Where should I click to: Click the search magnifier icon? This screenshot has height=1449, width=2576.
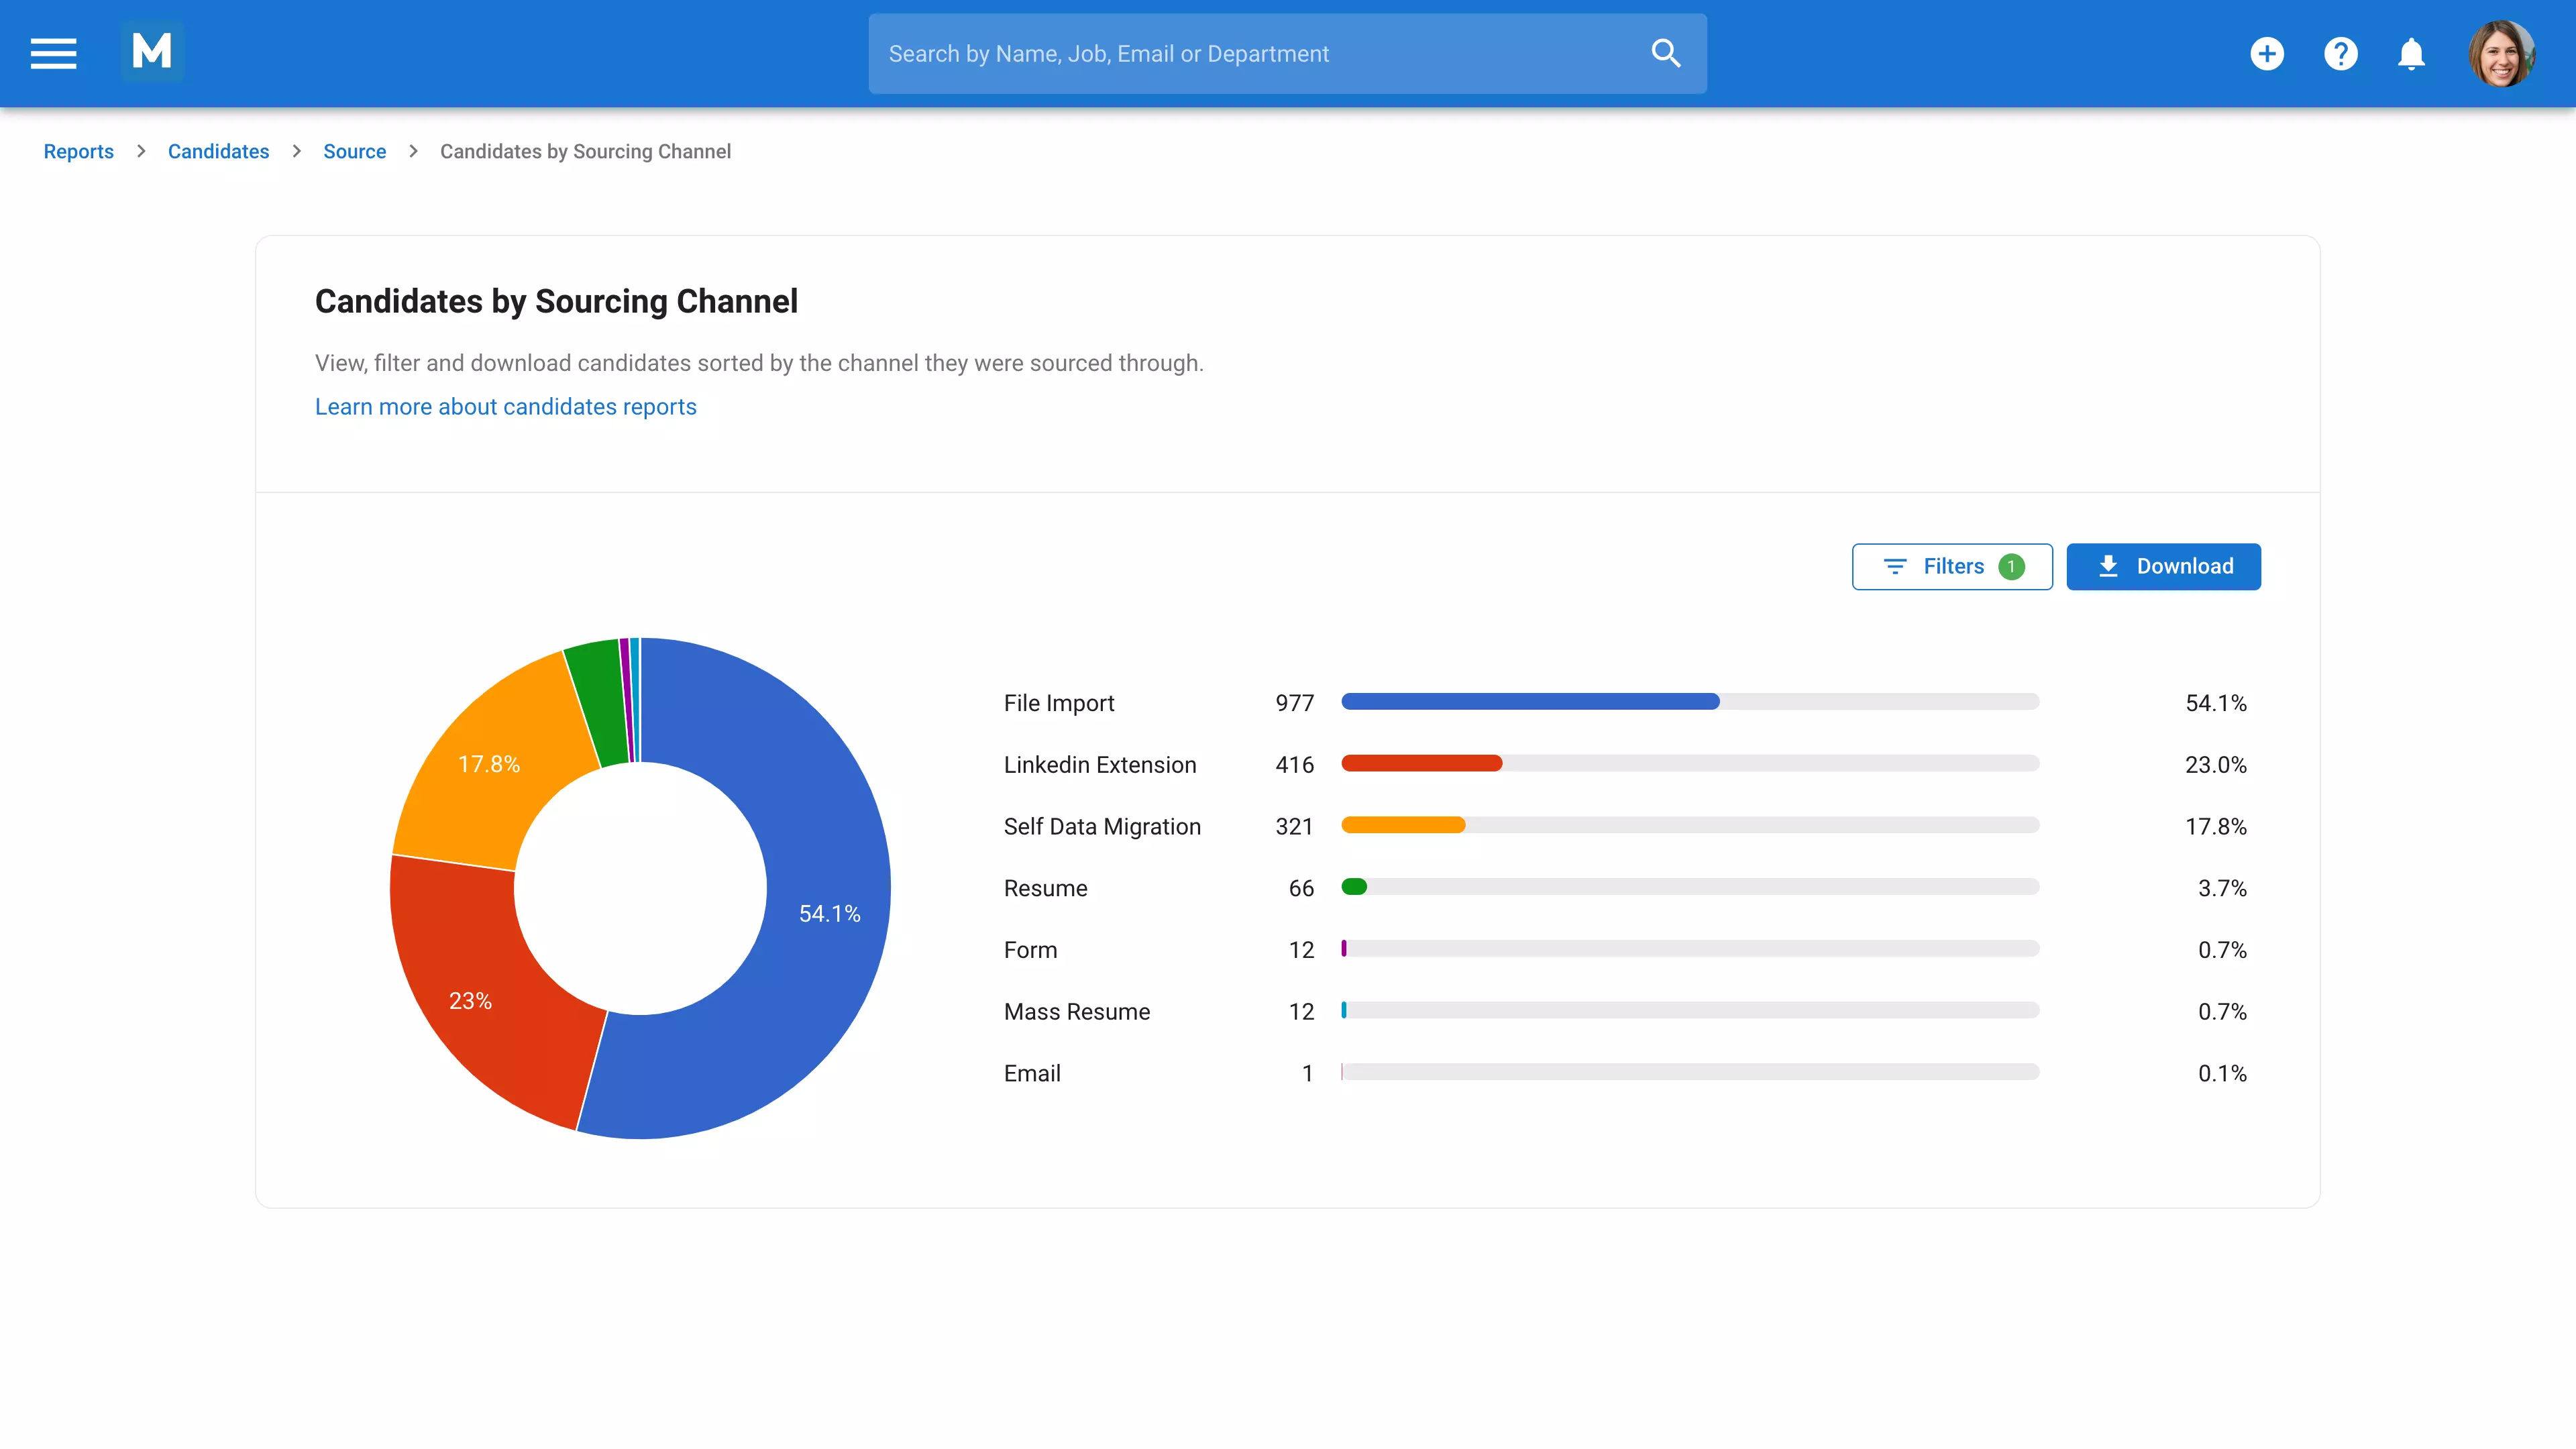click(x=1665, y=52)
